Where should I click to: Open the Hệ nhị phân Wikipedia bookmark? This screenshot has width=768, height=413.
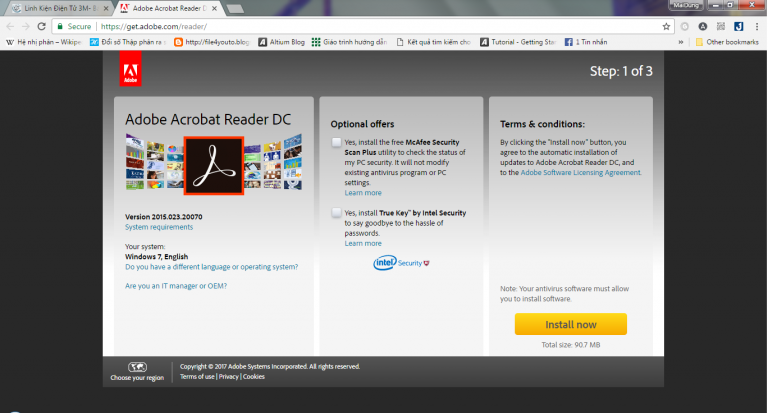pos(44,42)
